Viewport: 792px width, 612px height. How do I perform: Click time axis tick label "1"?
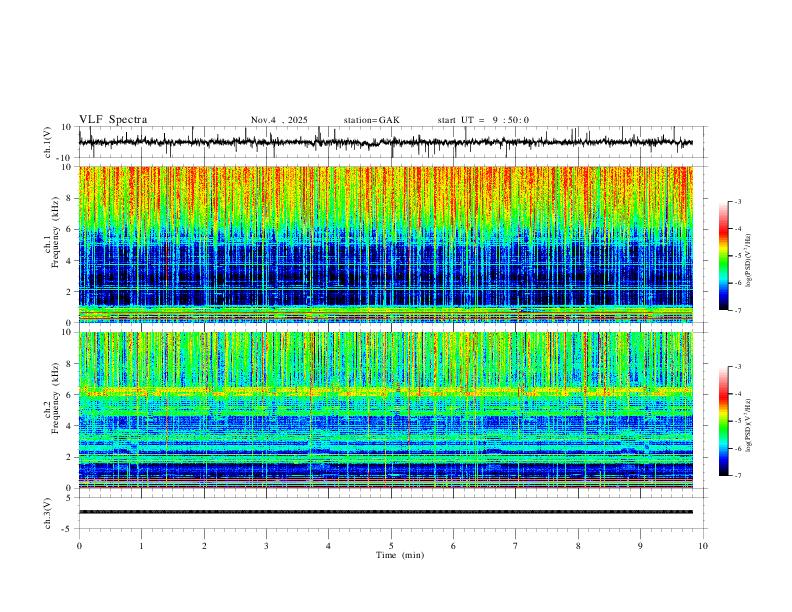click(x=141, y=546)
